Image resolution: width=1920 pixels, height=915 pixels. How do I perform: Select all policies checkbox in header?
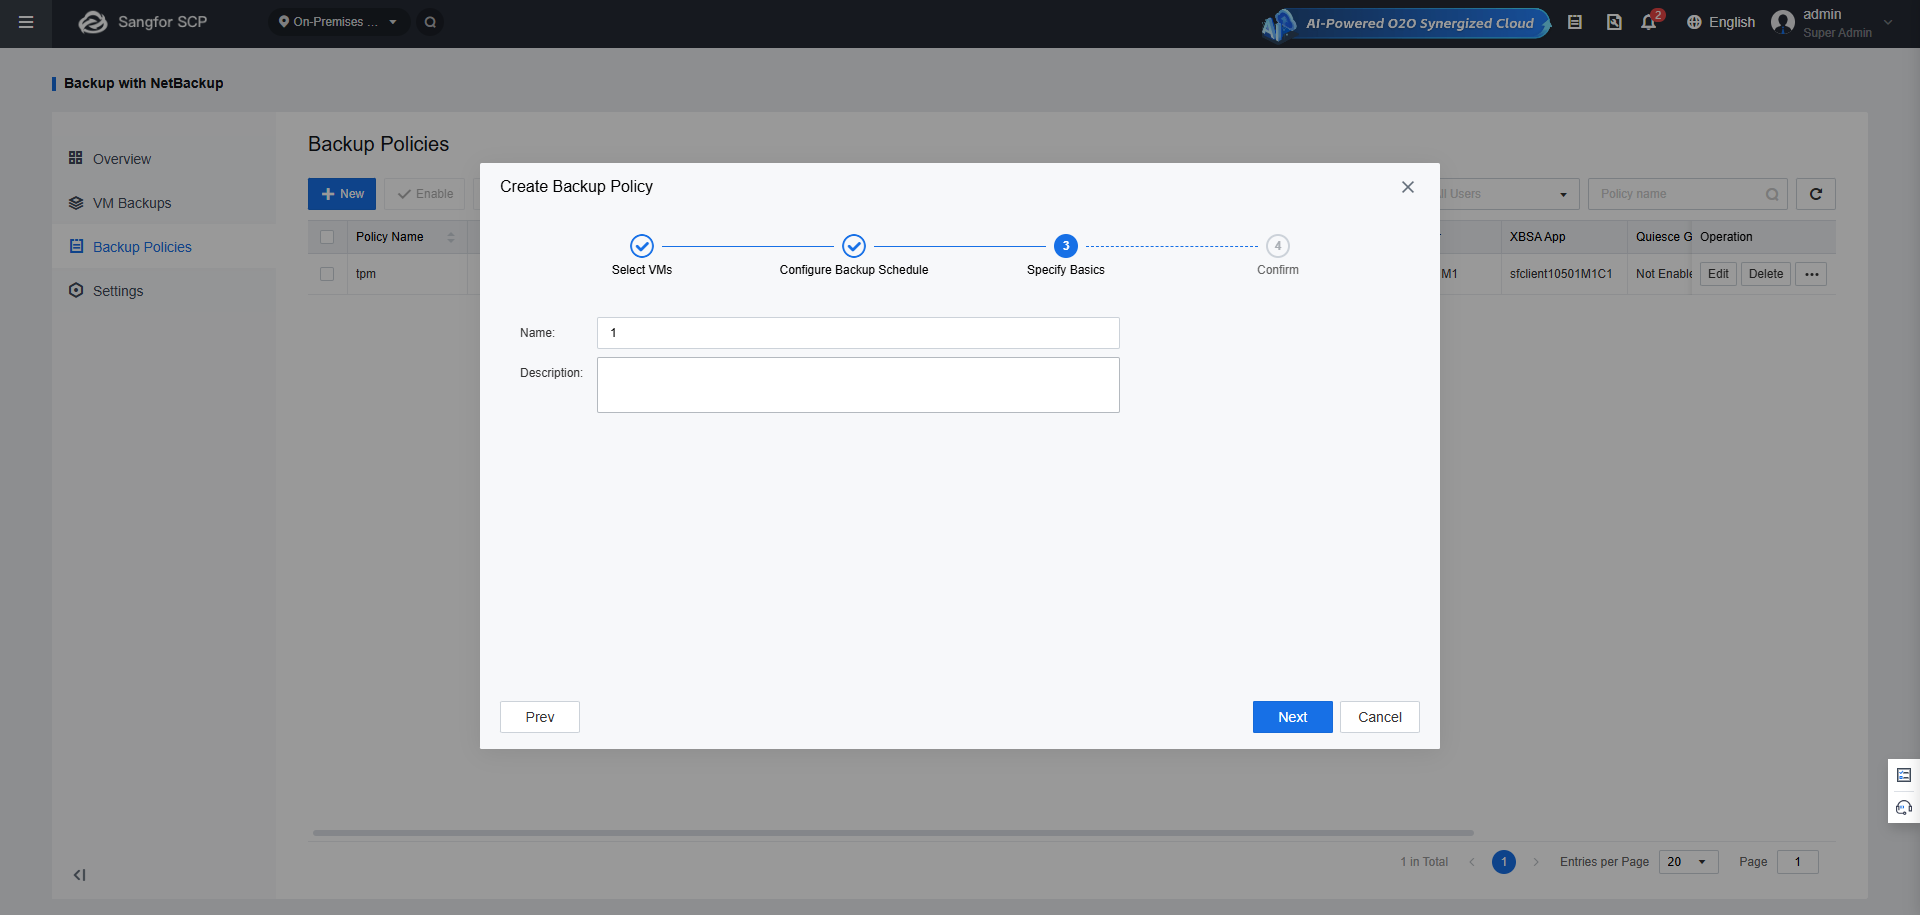point(327,237)
